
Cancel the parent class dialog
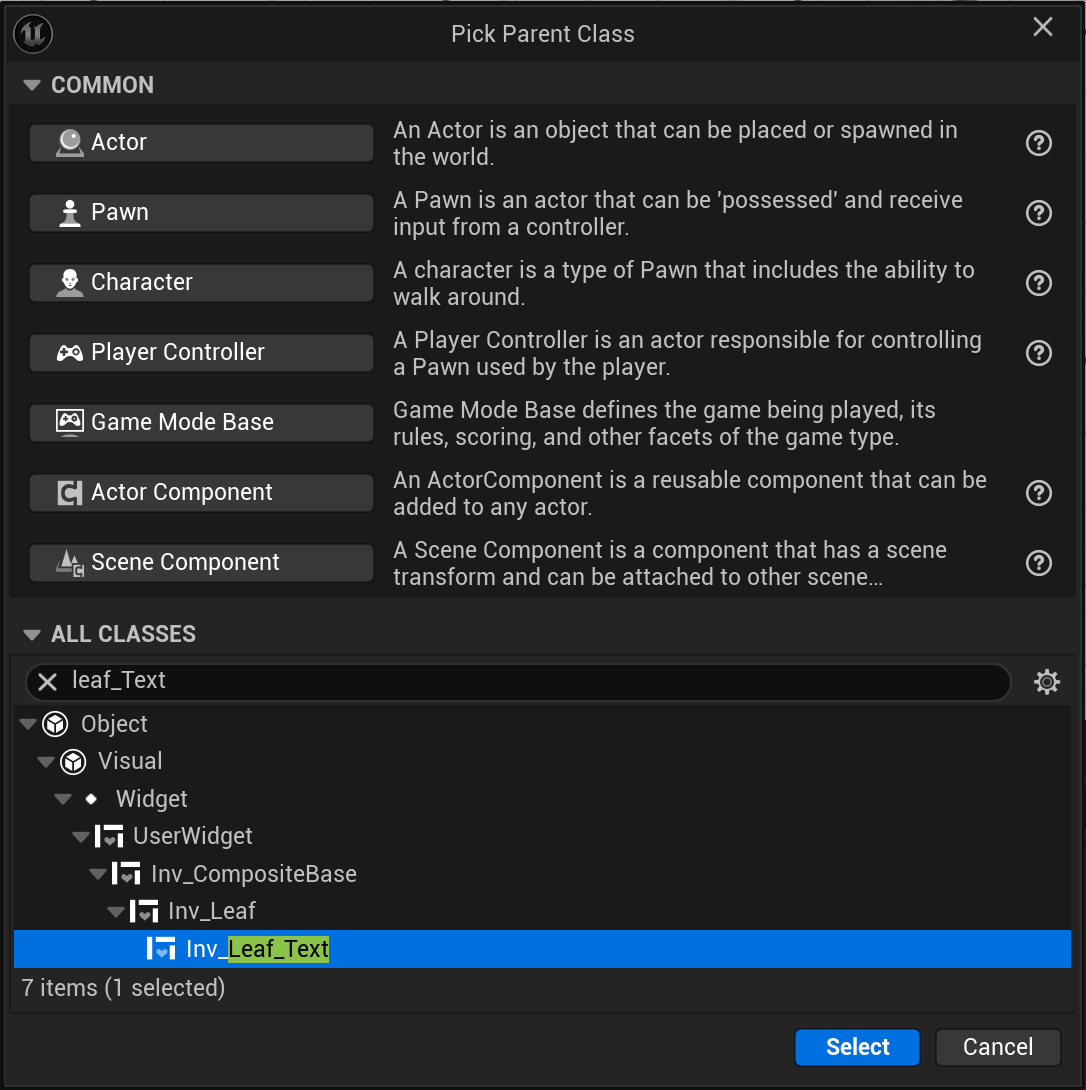[x=997, y=1047]
